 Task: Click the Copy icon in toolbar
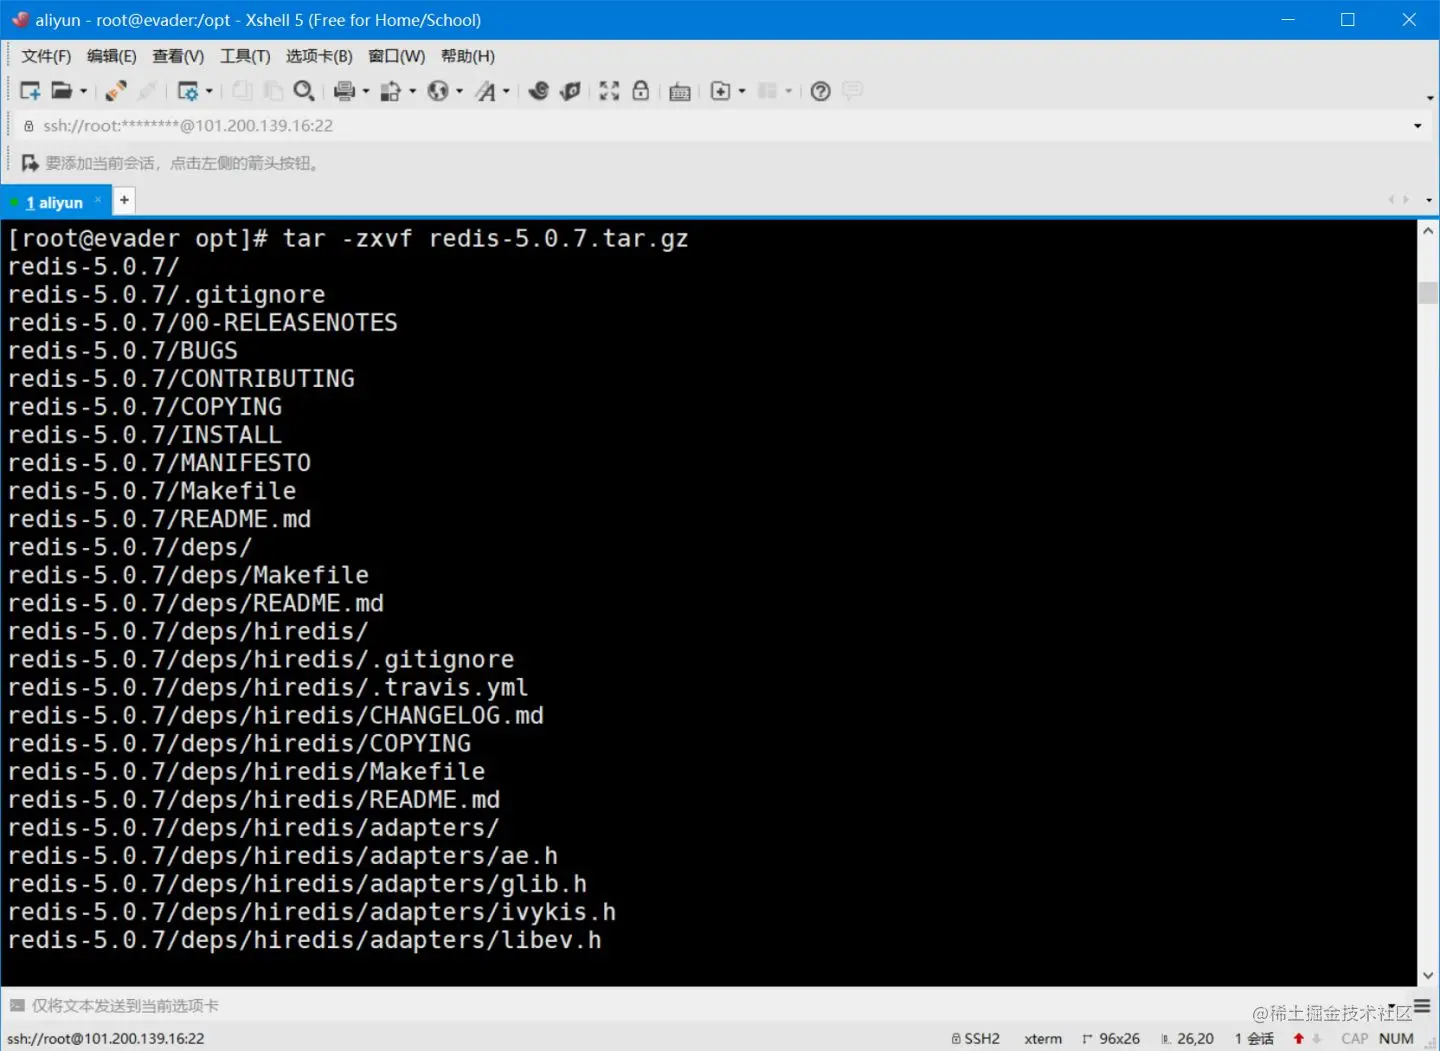click(x=242, y=91)
